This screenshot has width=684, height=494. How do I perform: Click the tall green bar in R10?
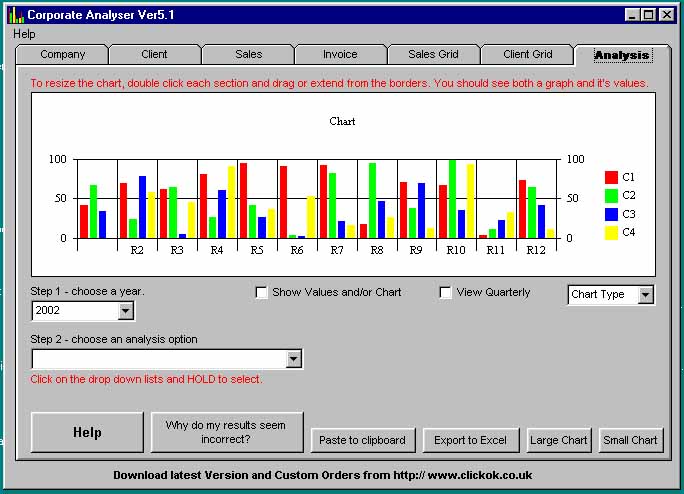point(452,199)
